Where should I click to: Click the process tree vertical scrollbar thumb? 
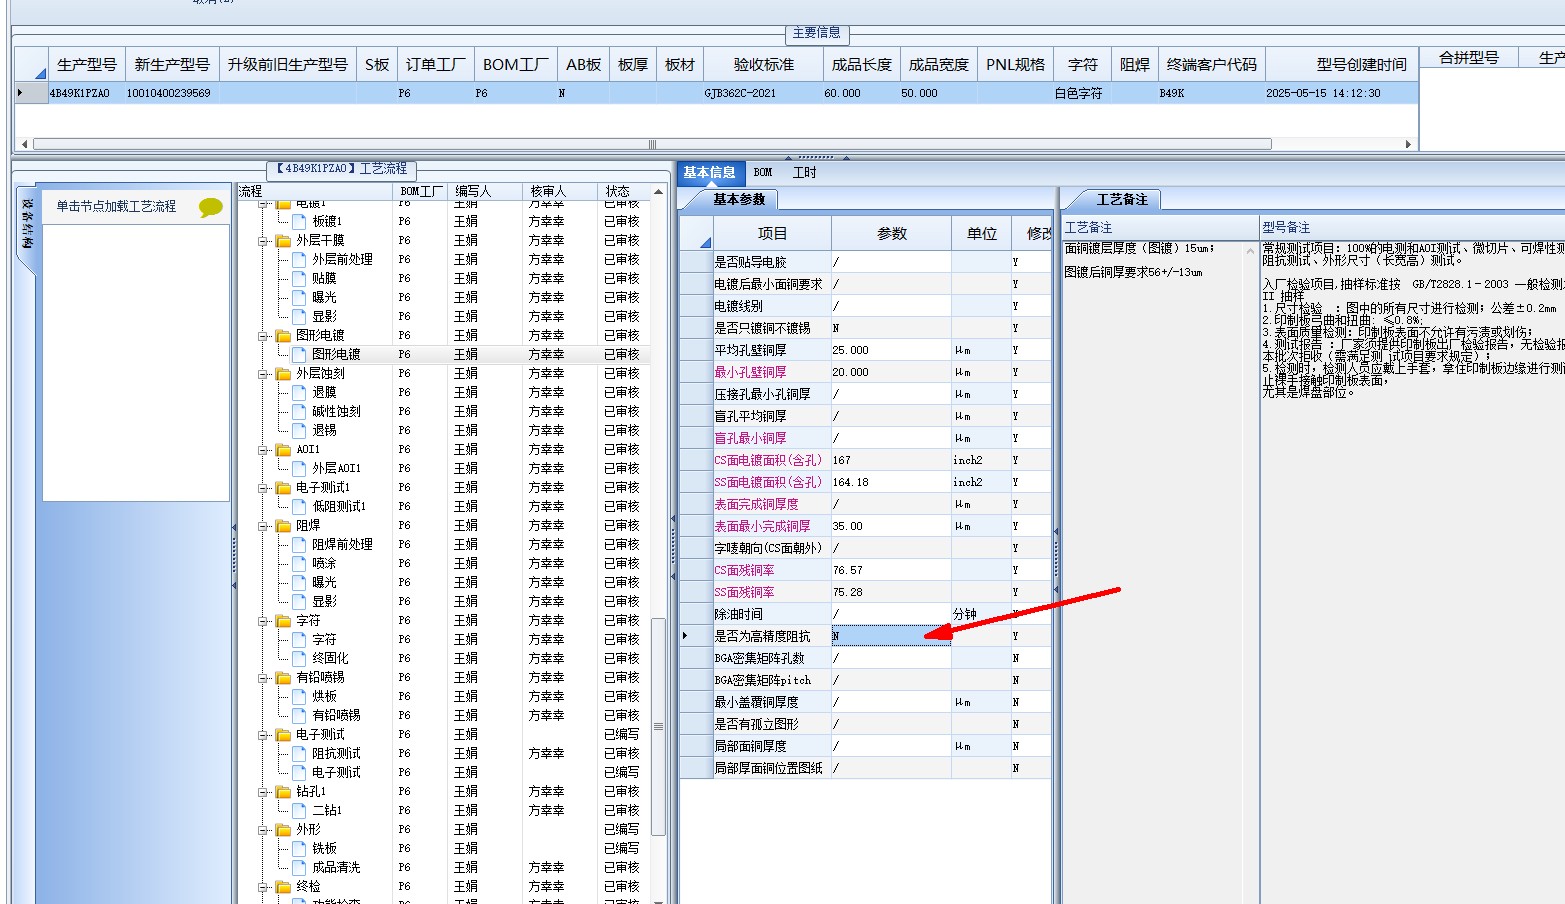(x=658, y=727)
